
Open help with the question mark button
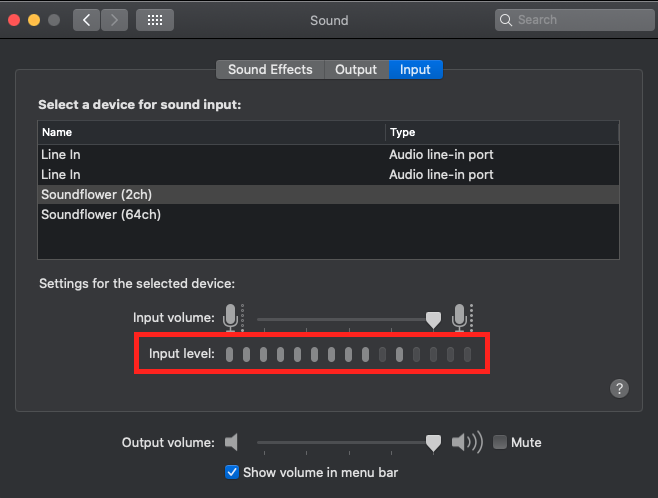point(619,388)
